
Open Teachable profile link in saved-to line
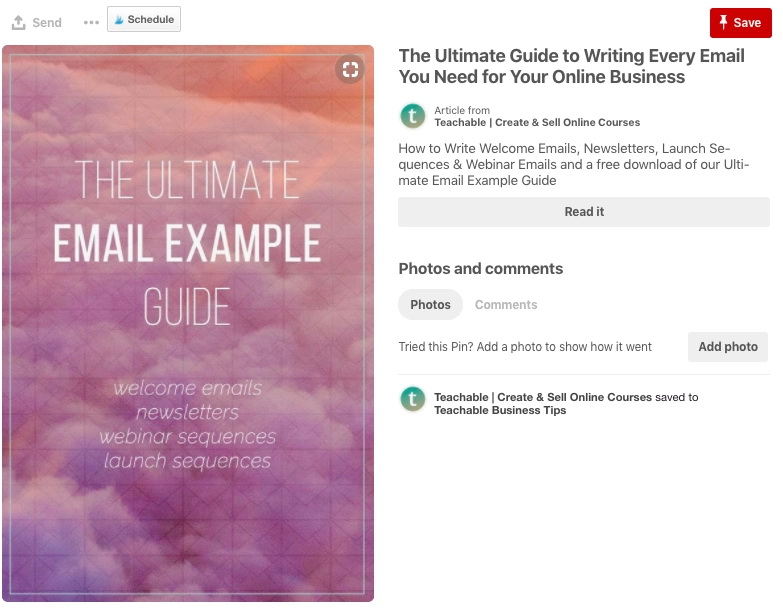point(543,397)
